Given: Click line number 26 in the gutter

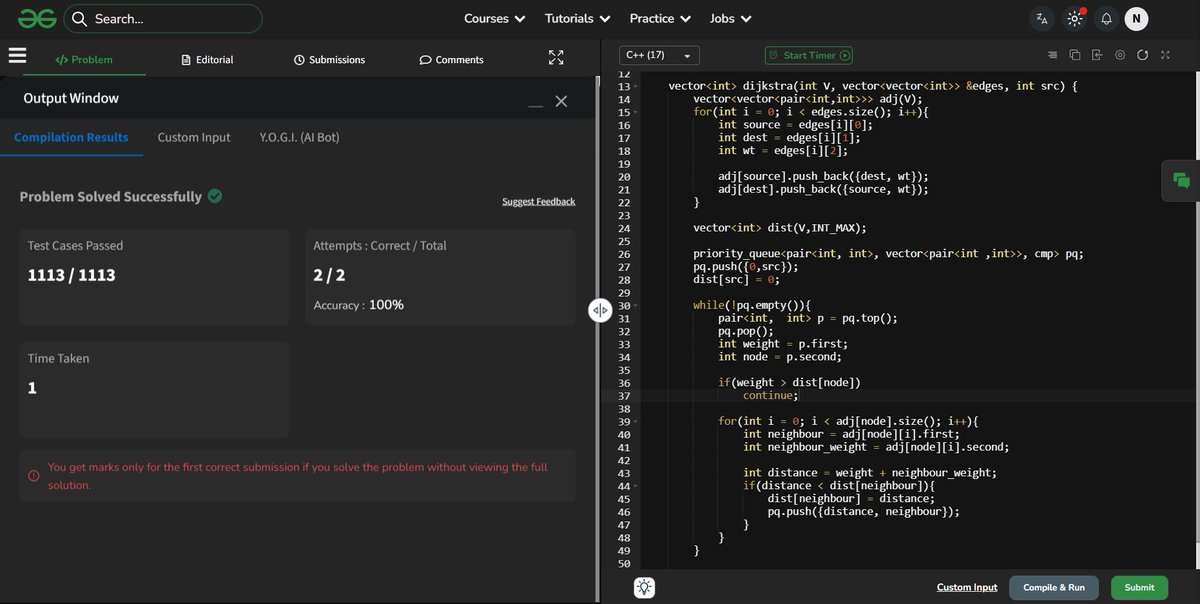Looking at the screenshot, I should click(625, 254).
